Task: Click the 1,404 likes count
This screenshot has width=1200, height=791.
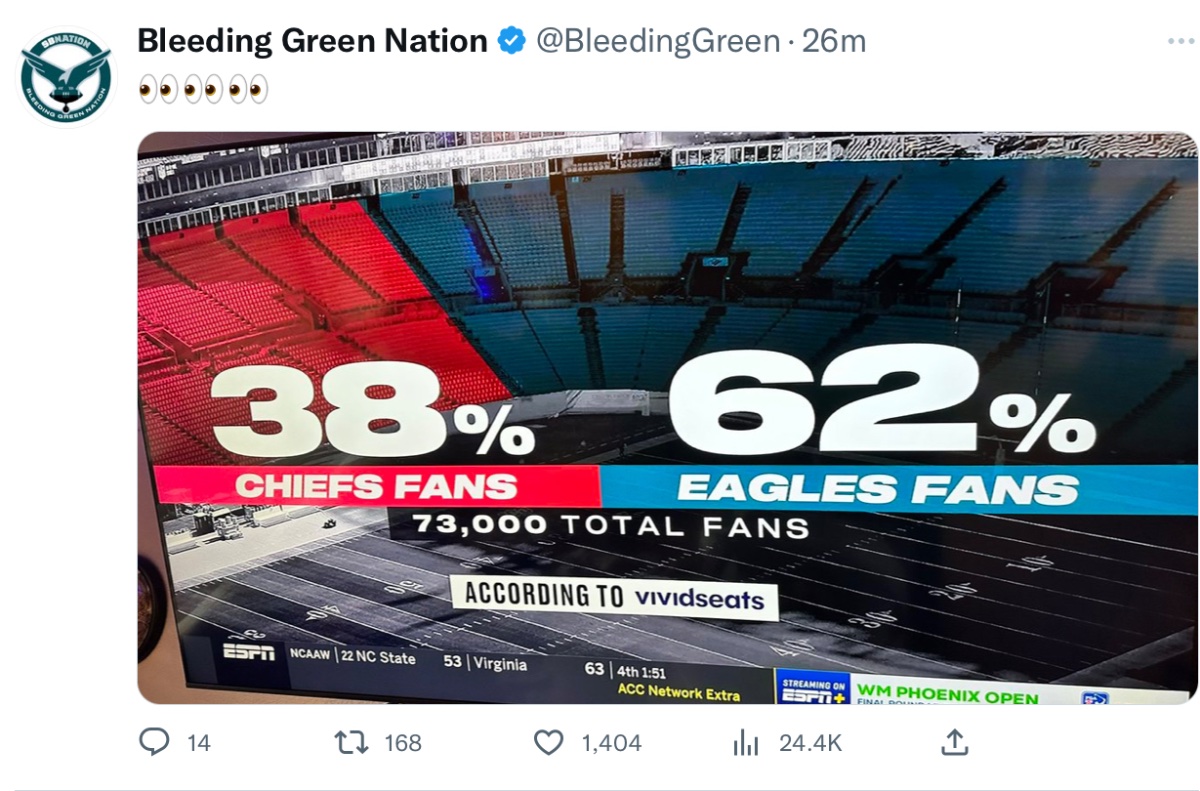Action: (x=611, y=743)
